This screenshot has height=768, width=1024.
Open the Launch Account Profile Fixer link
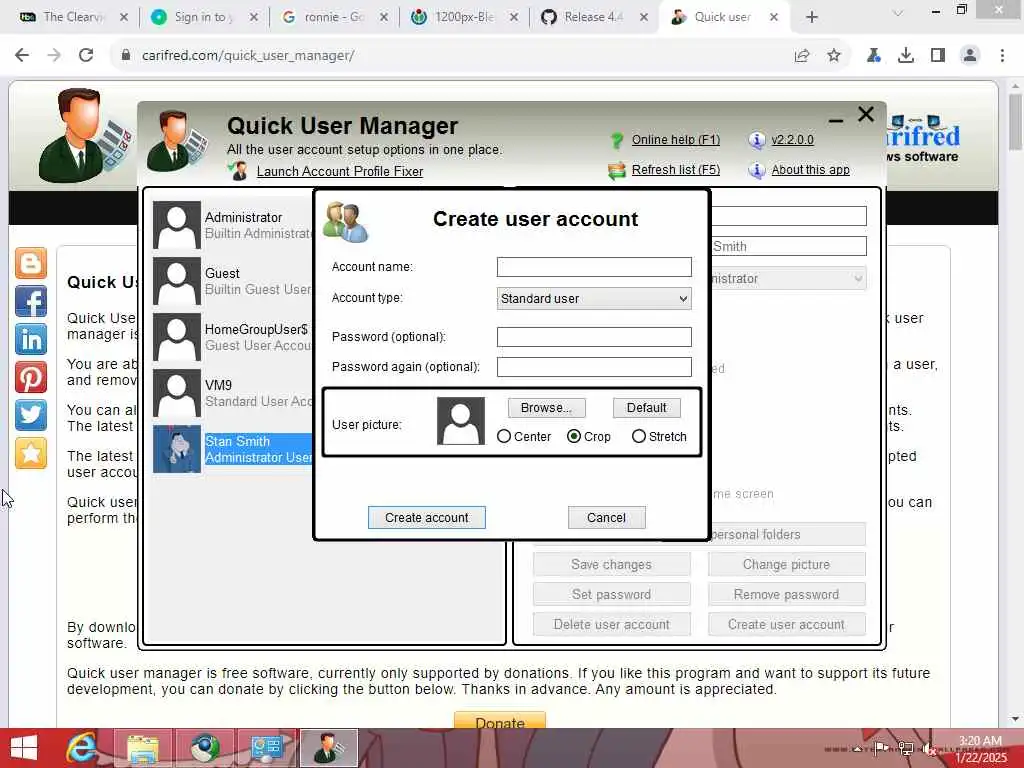click(340, 171)
